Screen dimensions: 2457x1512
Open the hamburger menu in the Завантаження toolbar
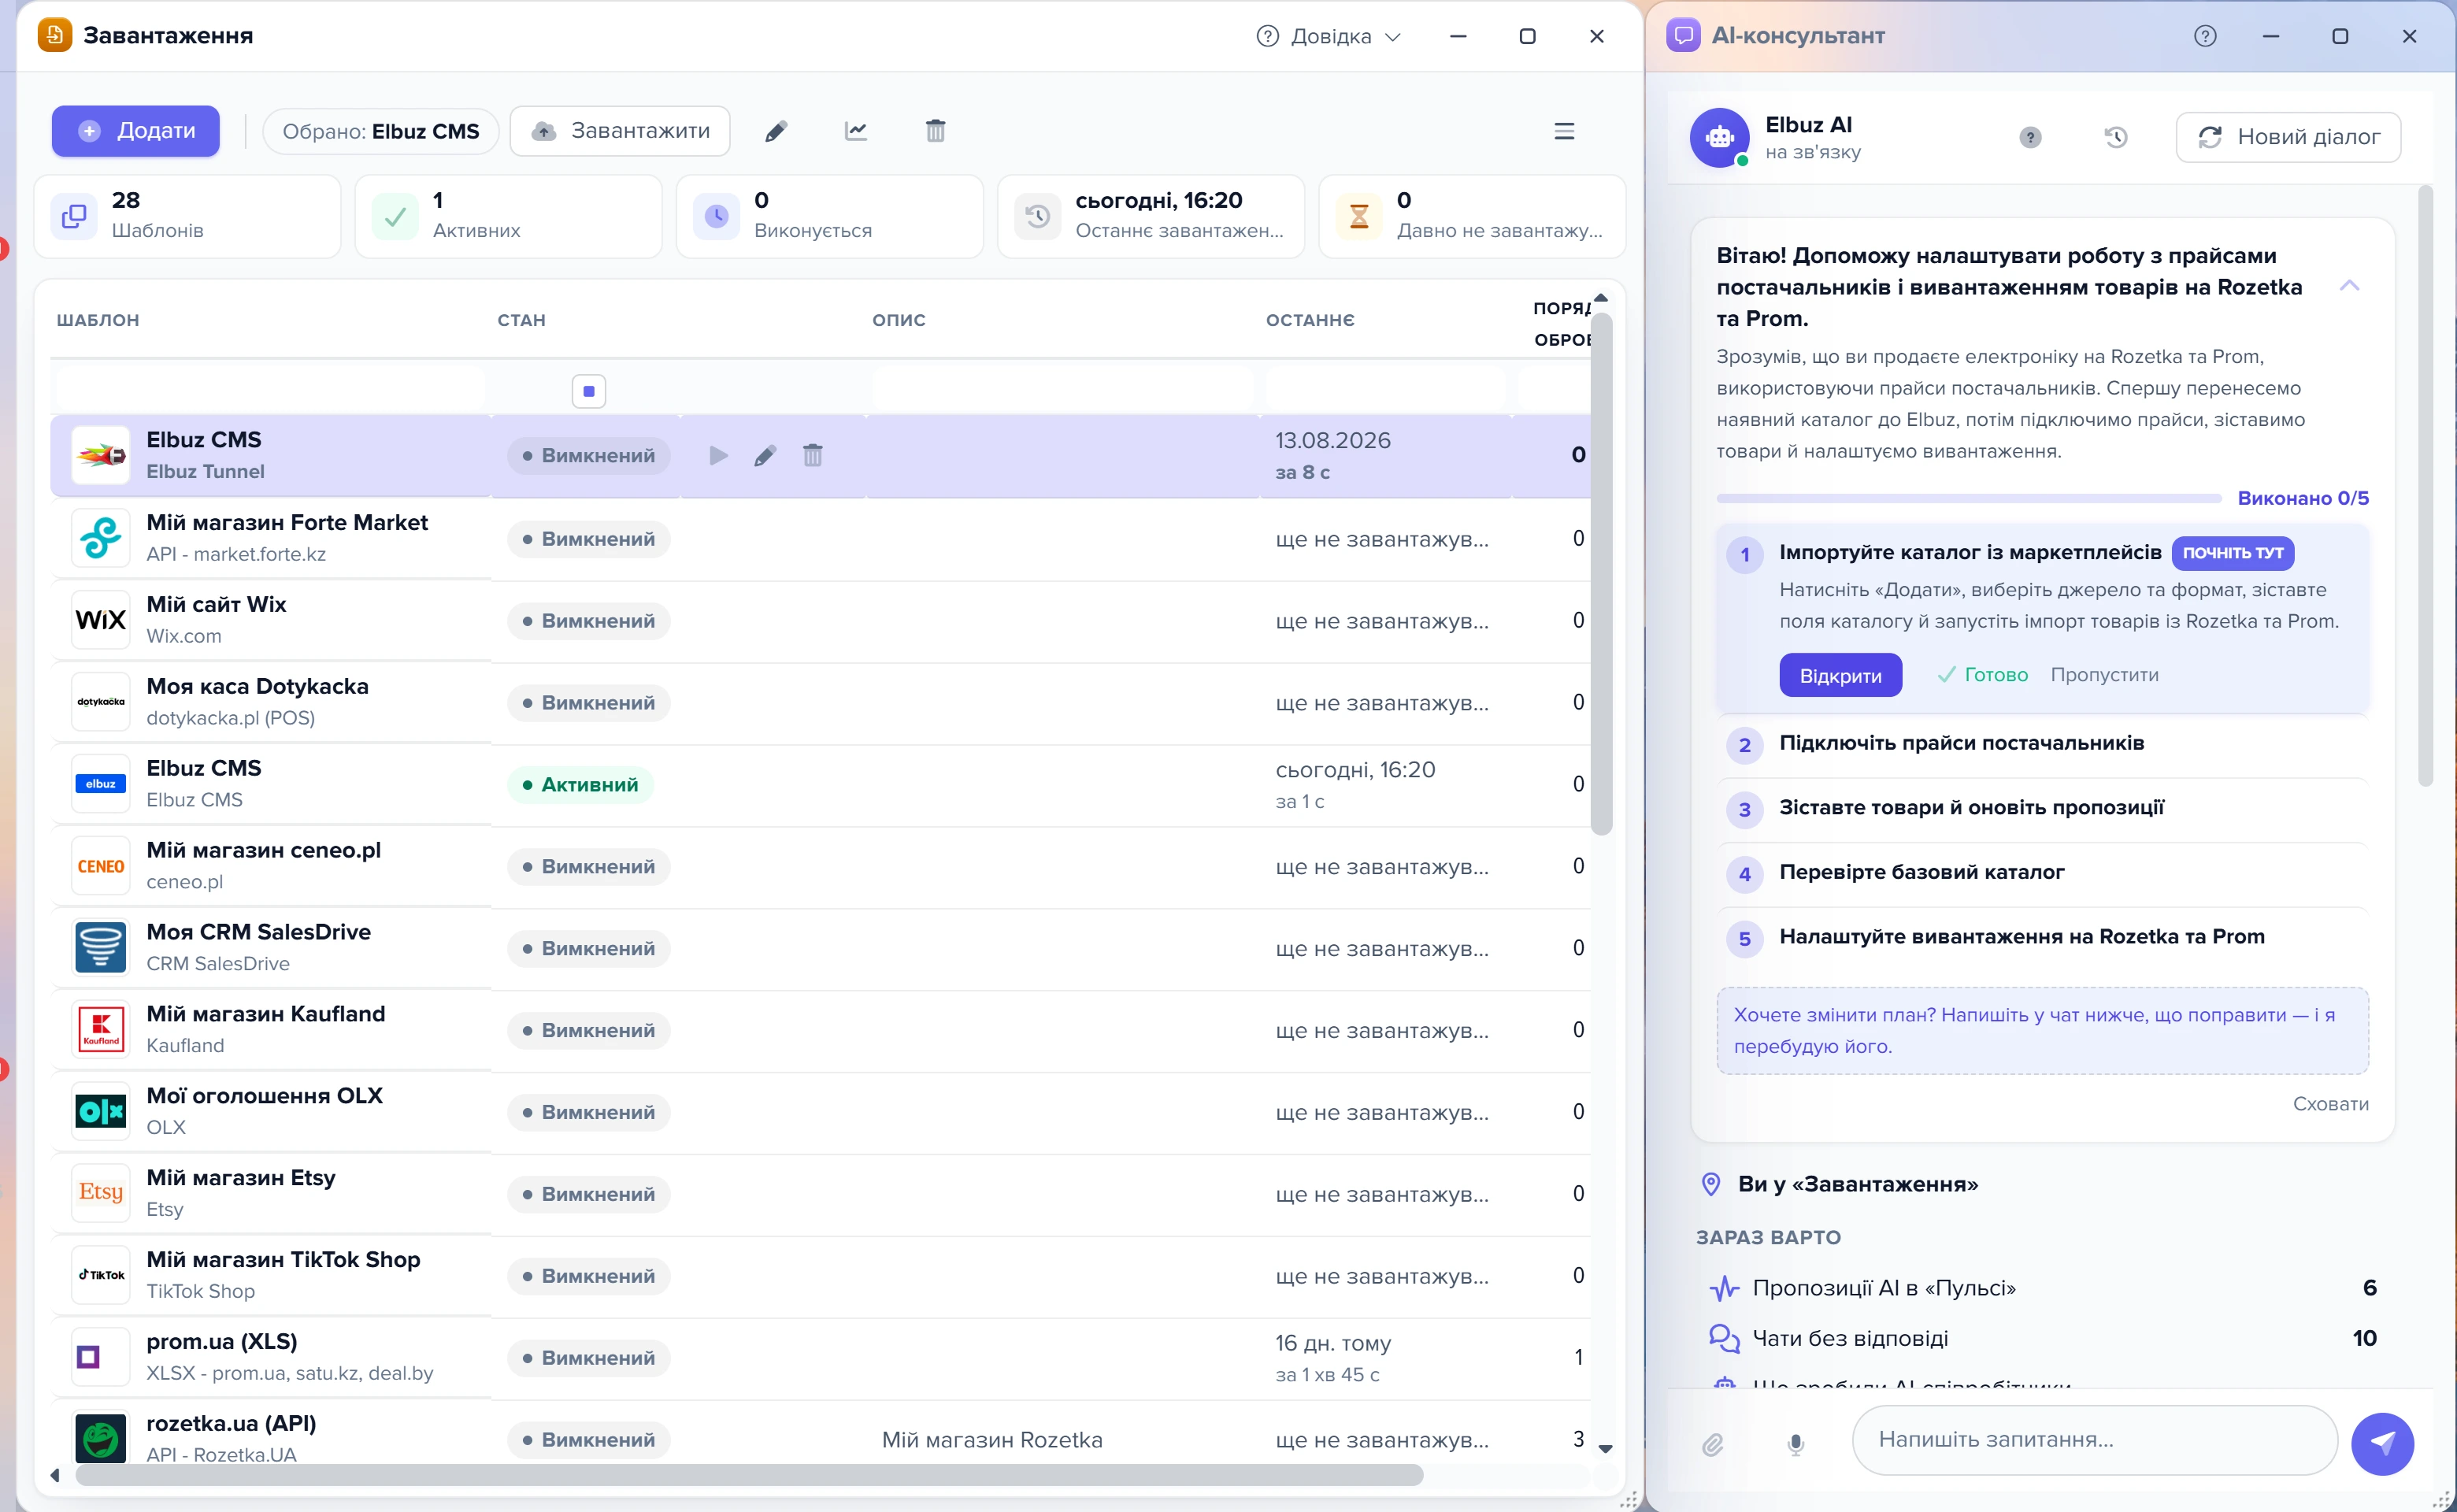point(1564,131)
